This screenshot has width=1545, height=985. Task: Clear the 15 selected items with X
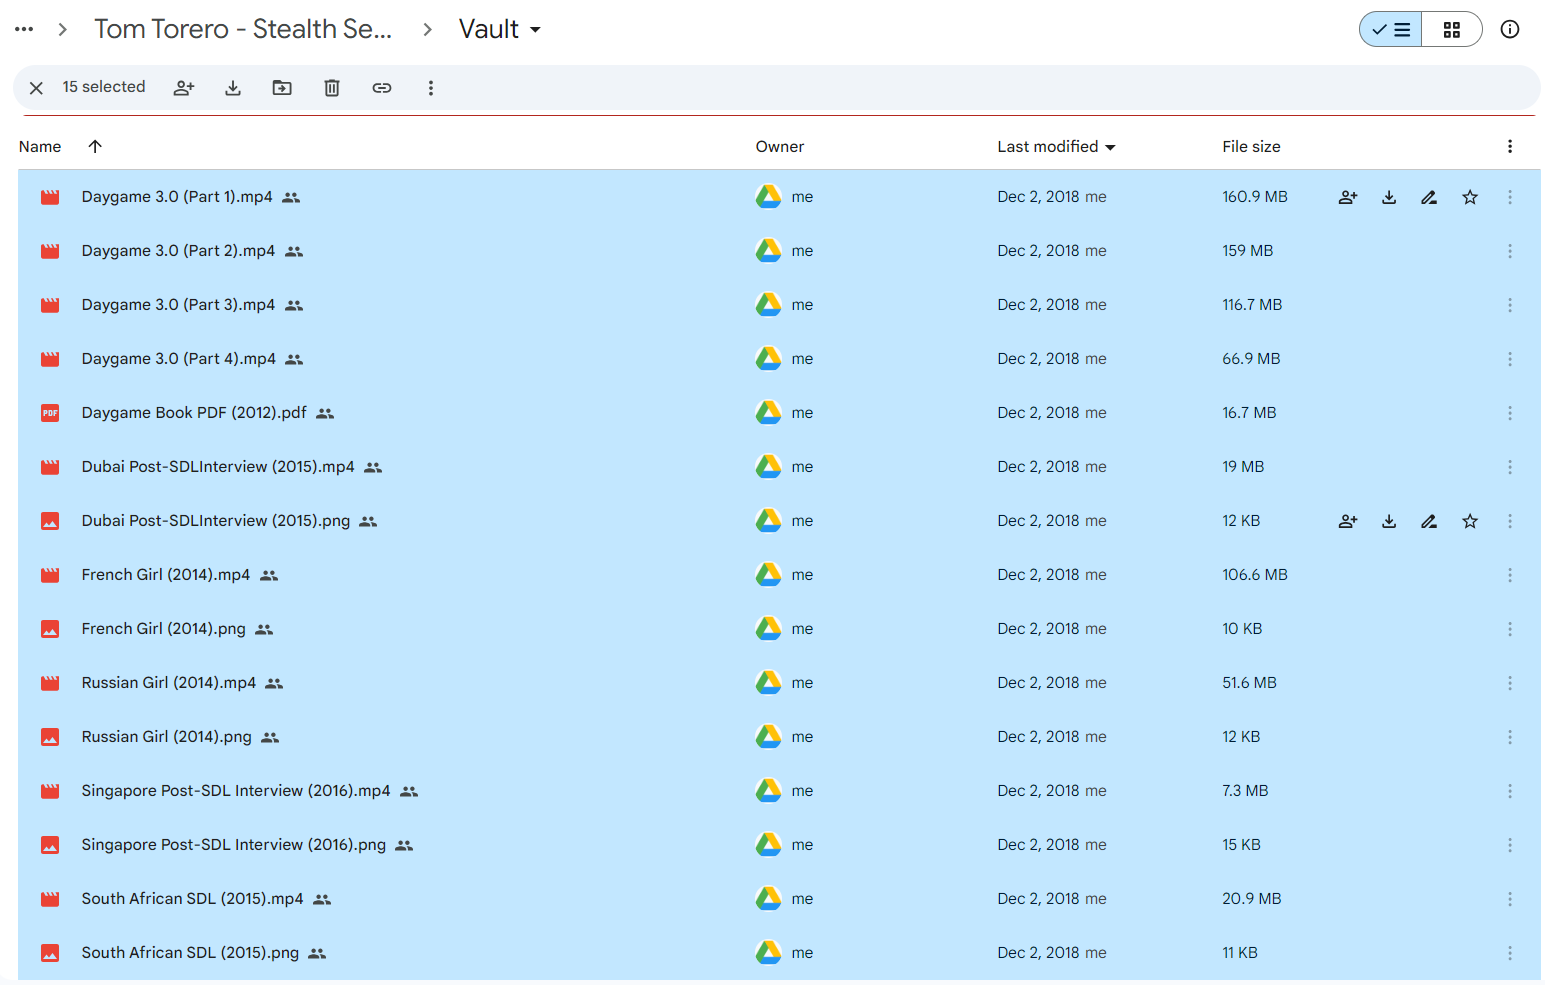coord(36,88)
